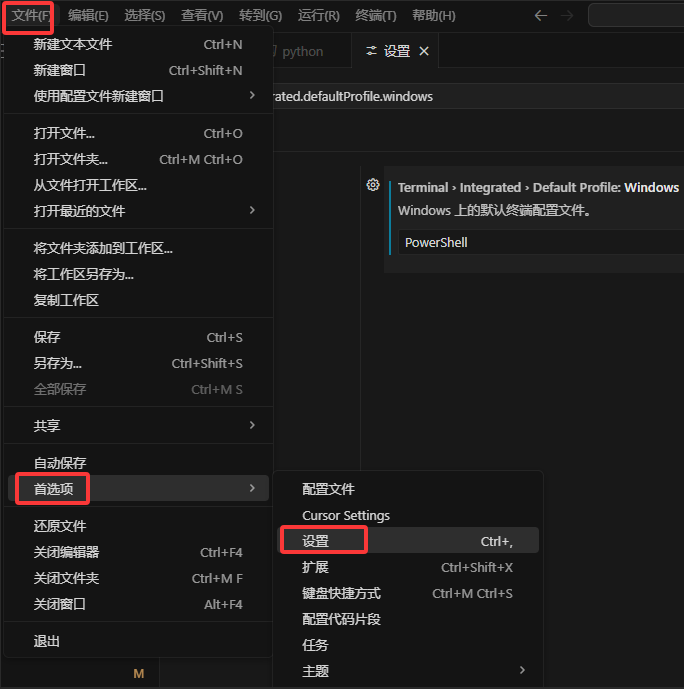Select 扩展 in preferences submenu
684x689 pixels.
[x=409, y=567]
